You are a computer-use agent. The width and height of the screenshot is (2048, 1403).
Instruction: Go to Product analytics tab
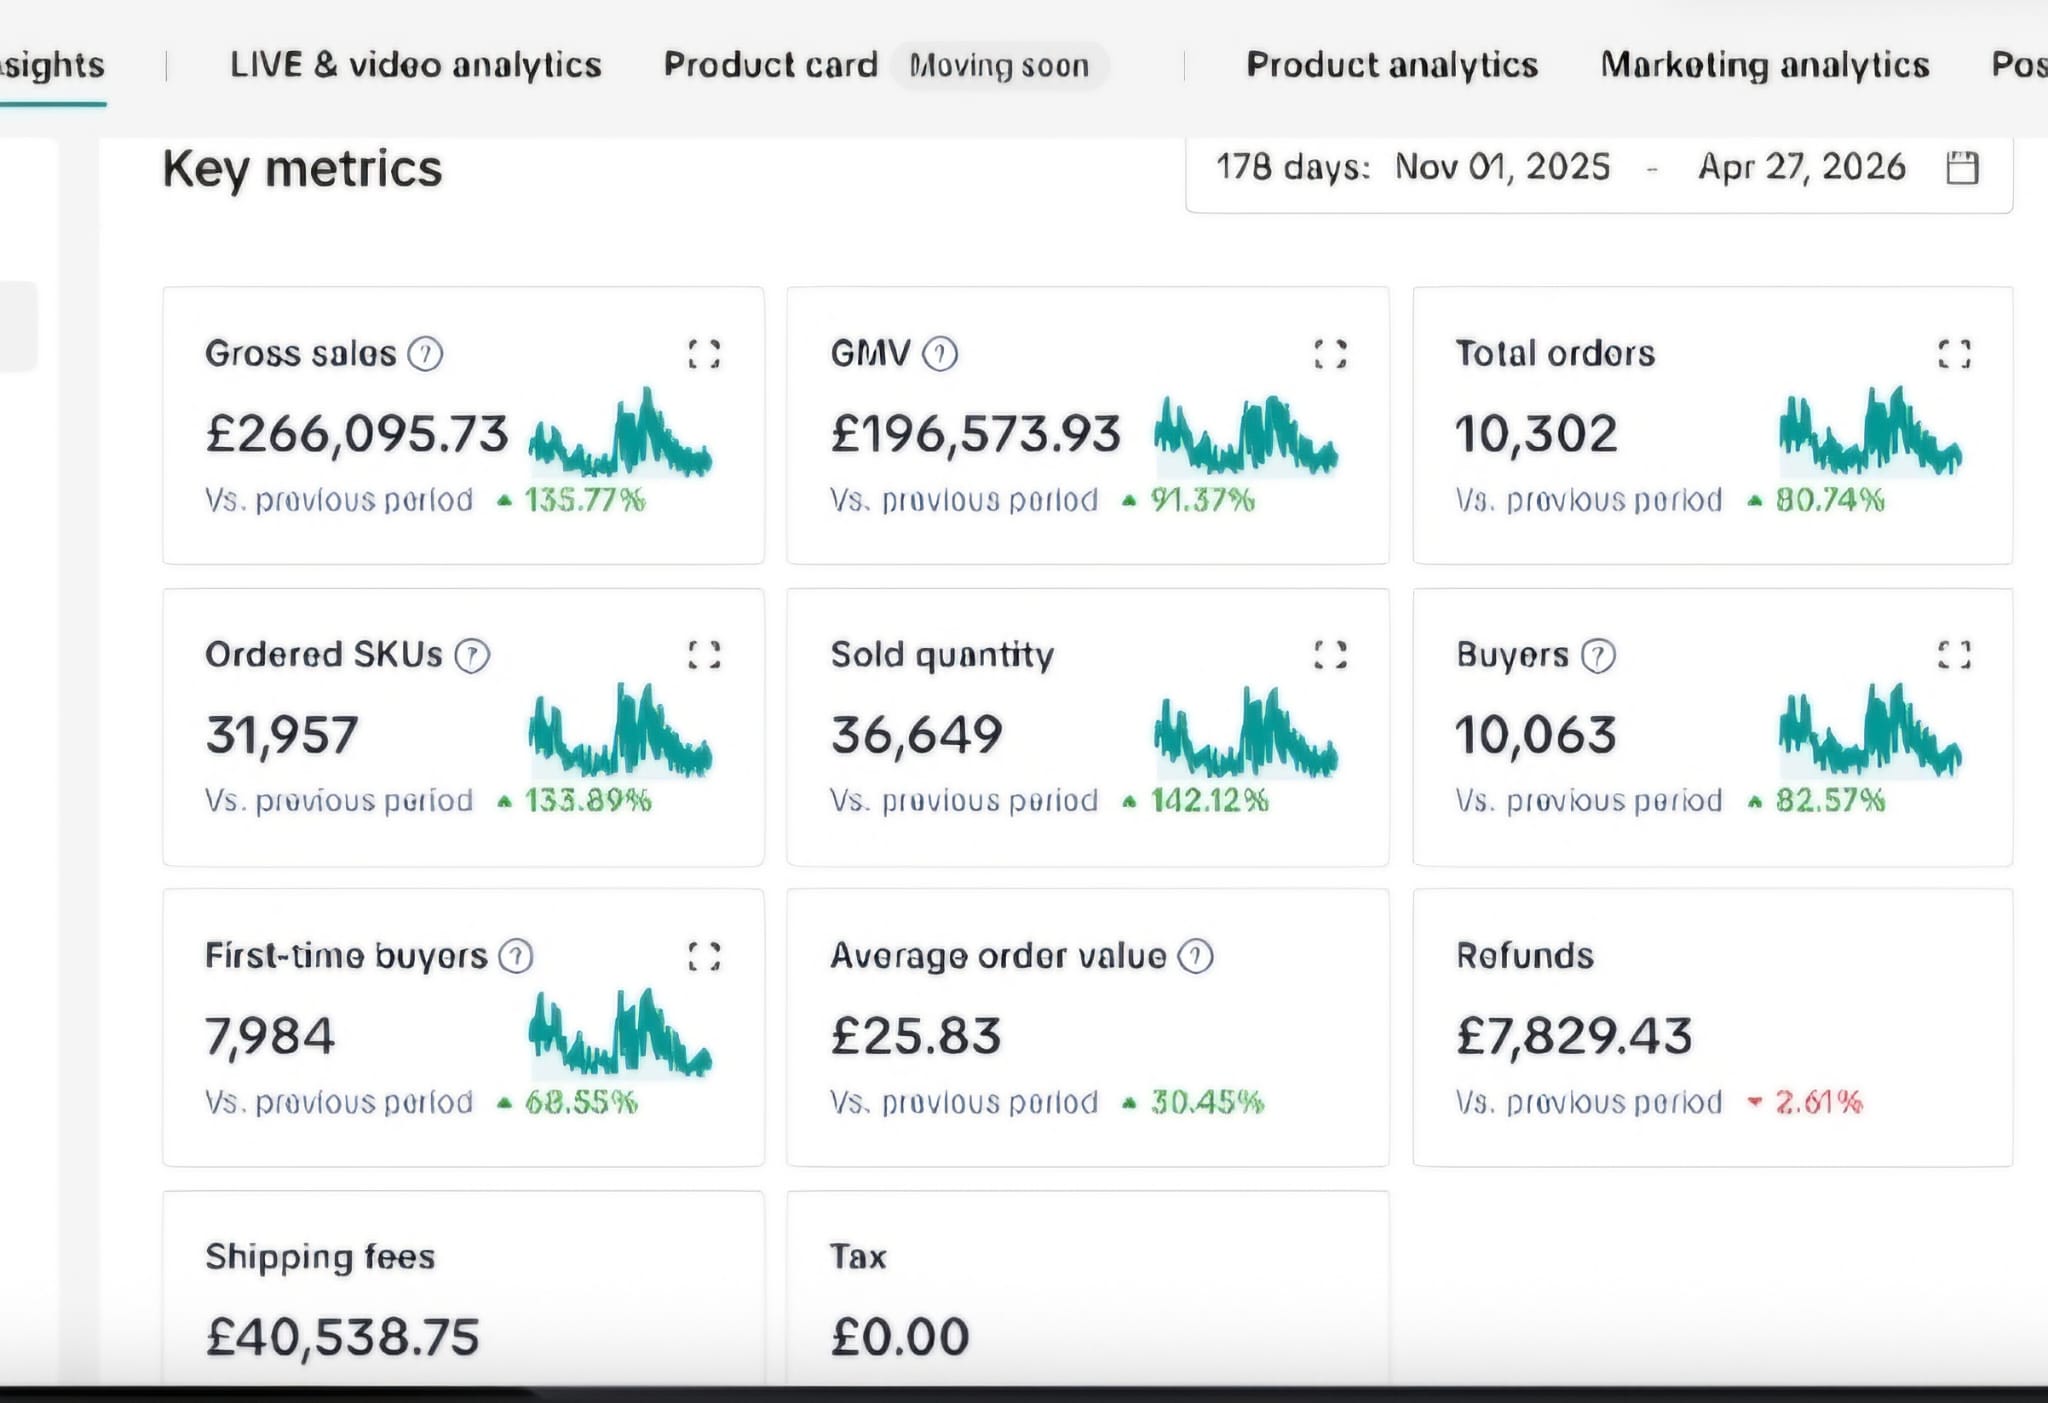click(1392, 65)
